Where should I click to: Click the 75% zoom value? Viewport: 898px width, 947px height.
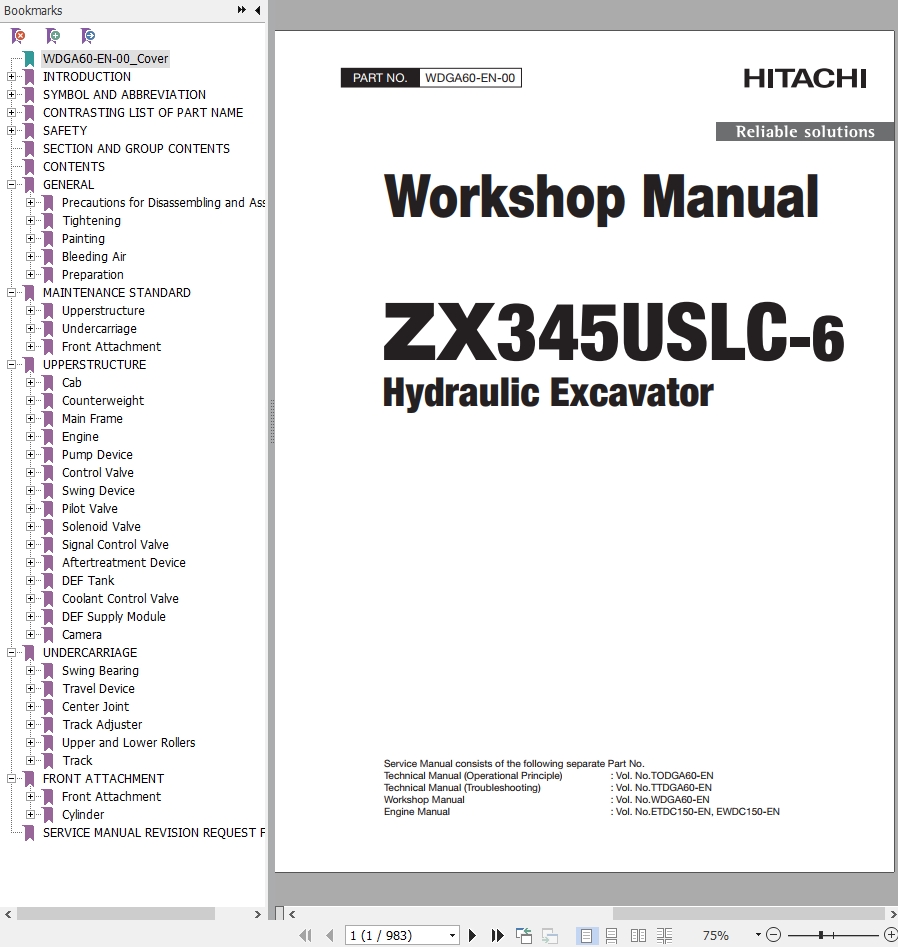point(716,936)
